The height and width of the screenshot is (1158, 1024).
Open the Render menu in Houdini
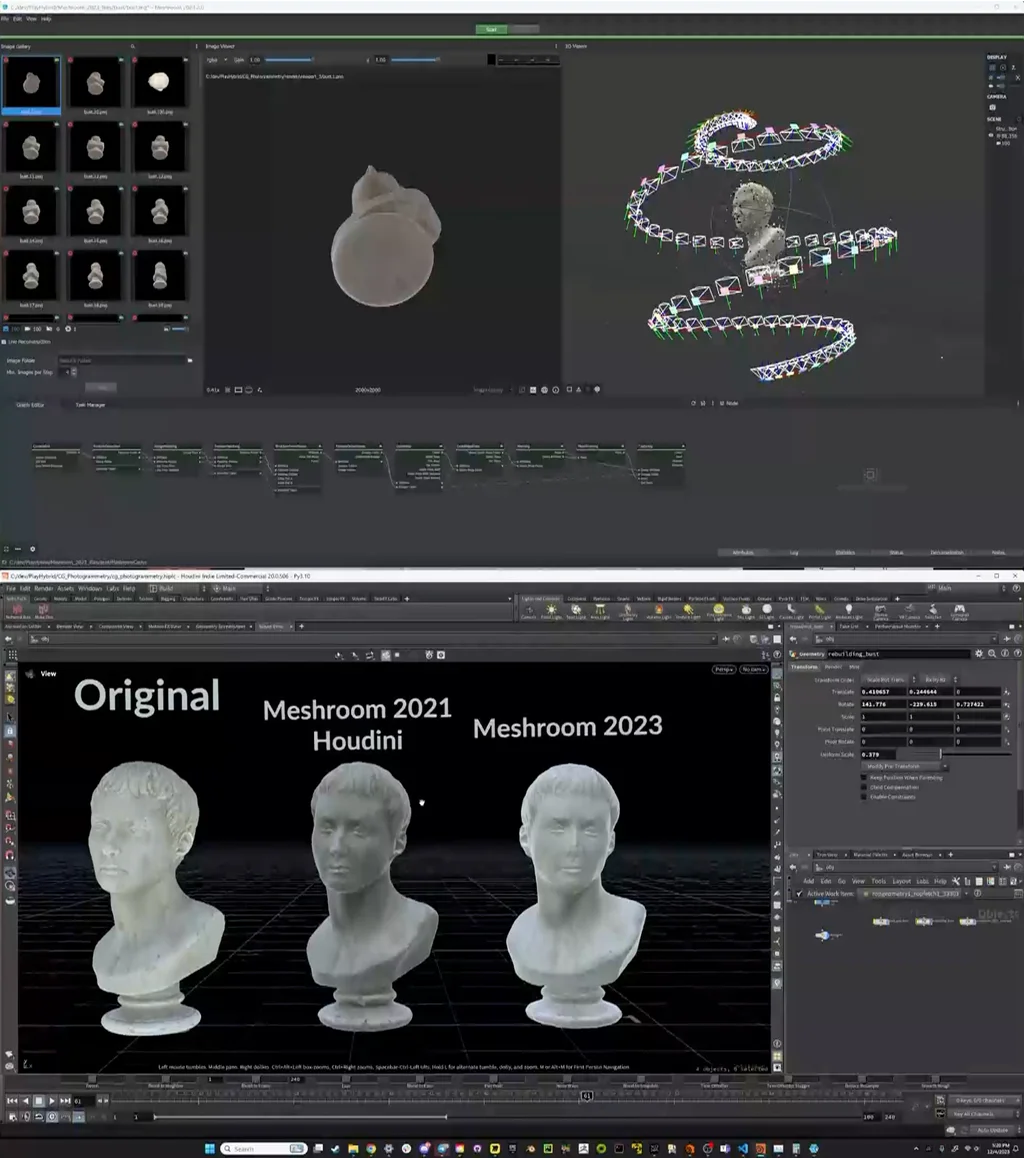pyautogui.click(x=44, y=589)
